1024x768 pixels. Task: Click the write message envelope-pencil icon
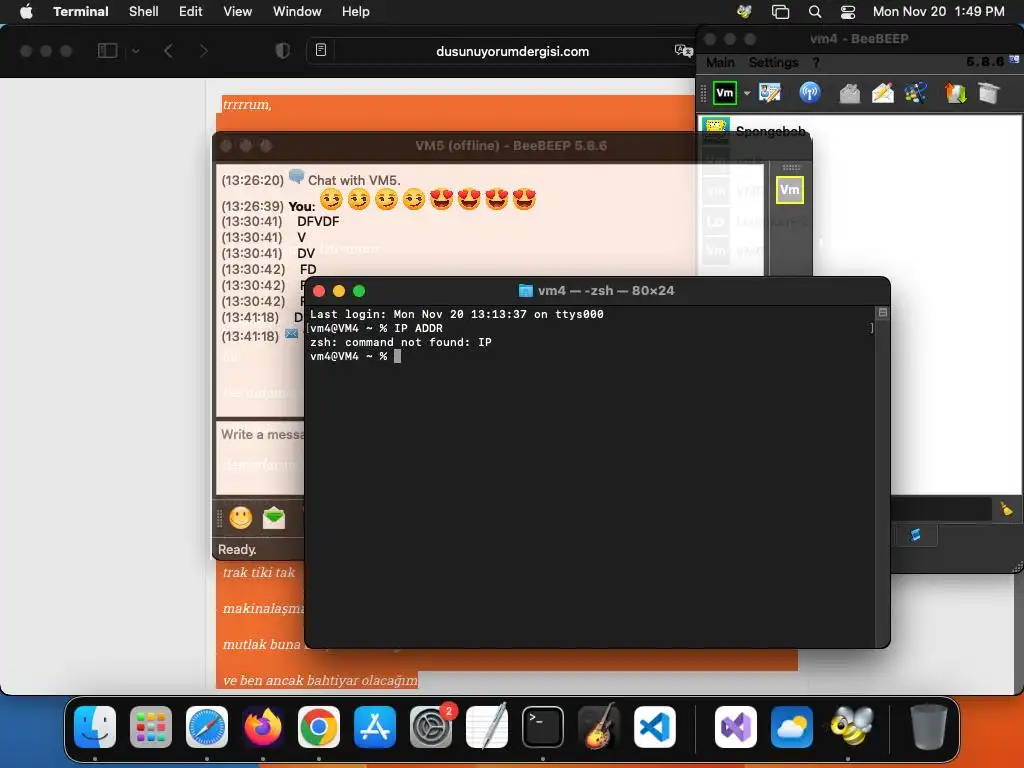pyautogui.click(x=883, y=93)
